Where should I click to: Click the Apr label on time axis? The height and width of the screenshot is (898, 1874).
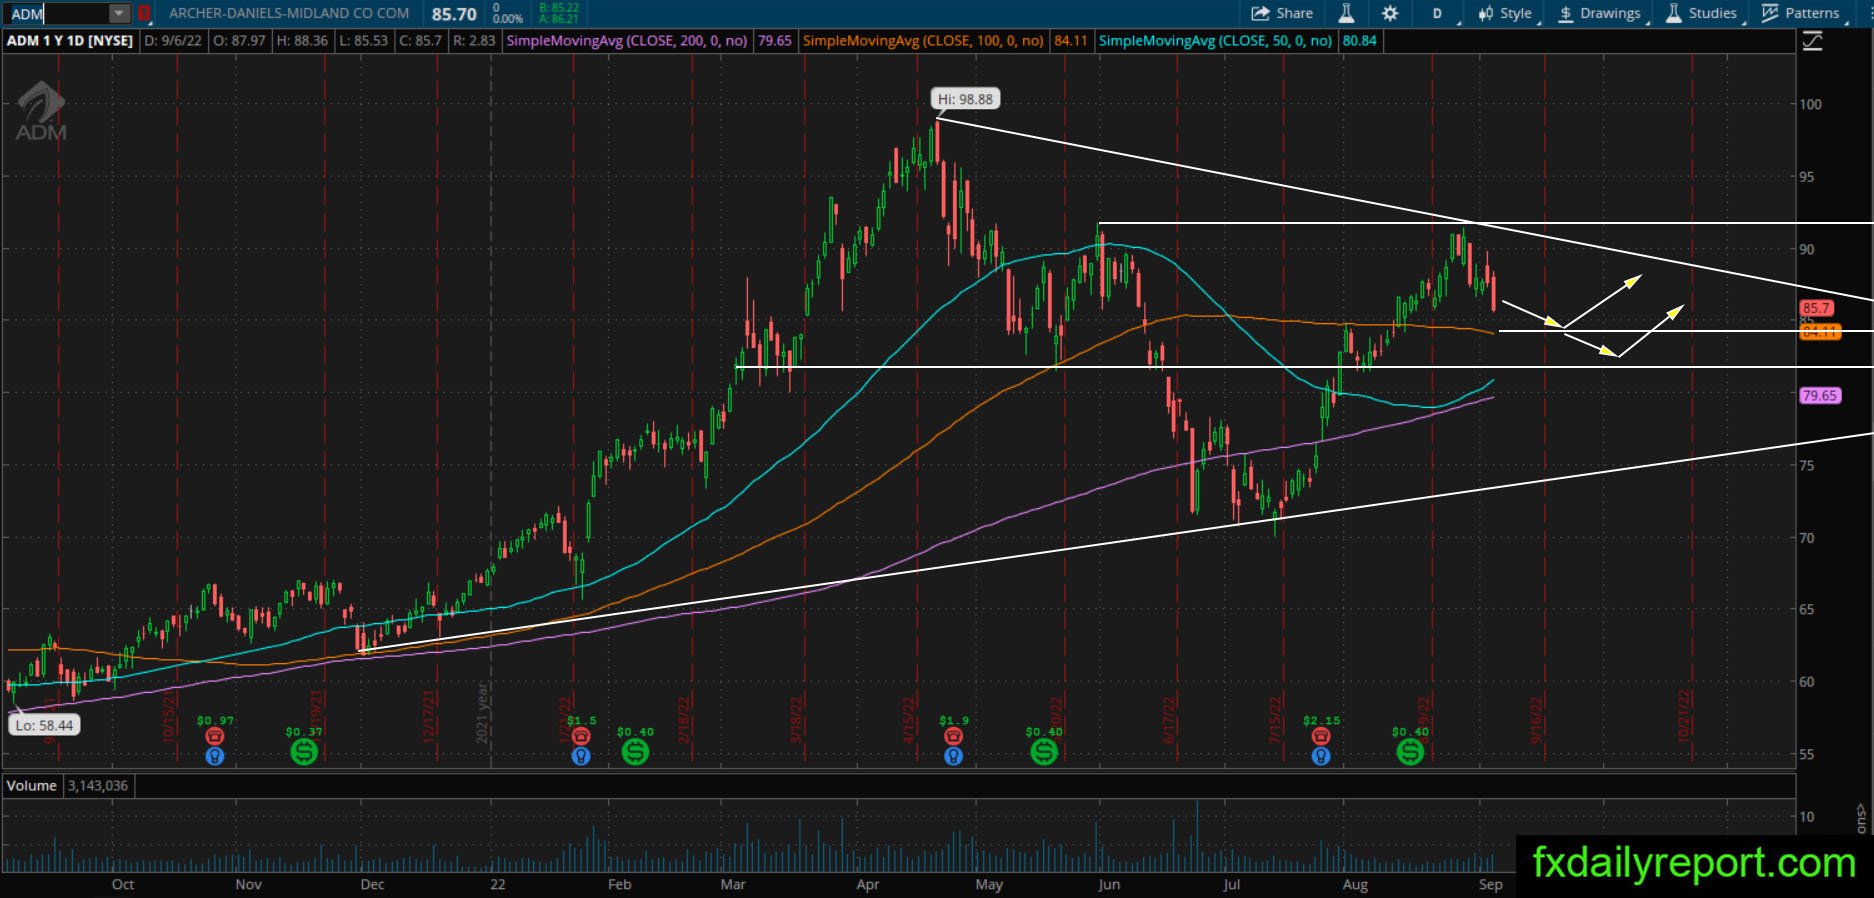coord(868,885)
